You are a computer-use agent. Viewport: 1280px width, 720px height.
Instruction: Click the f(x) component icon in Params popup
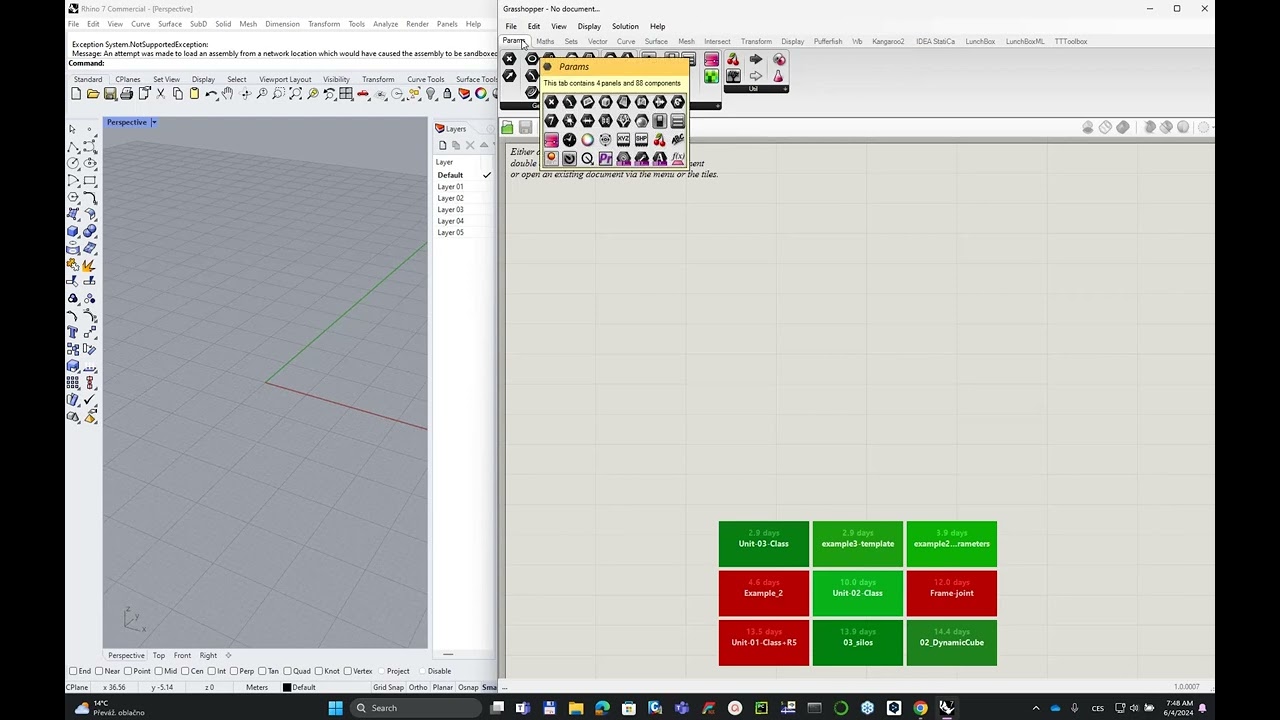click(678, 158)
